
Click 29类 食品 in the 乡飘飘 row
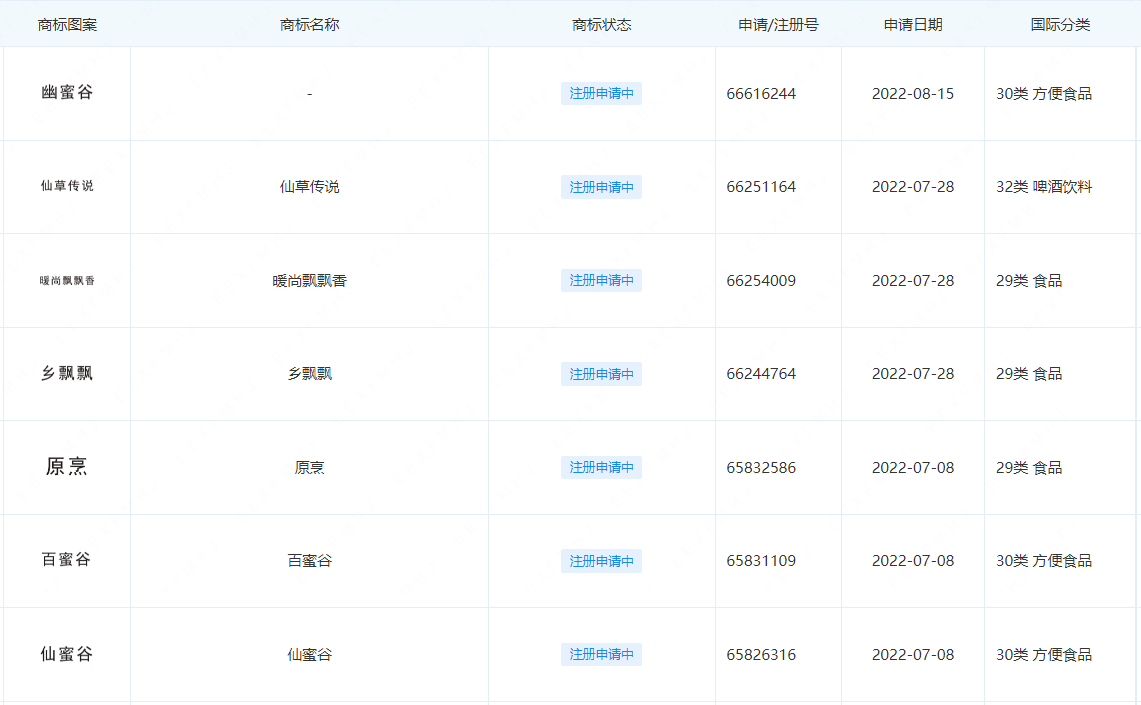tap(1029, 374)
